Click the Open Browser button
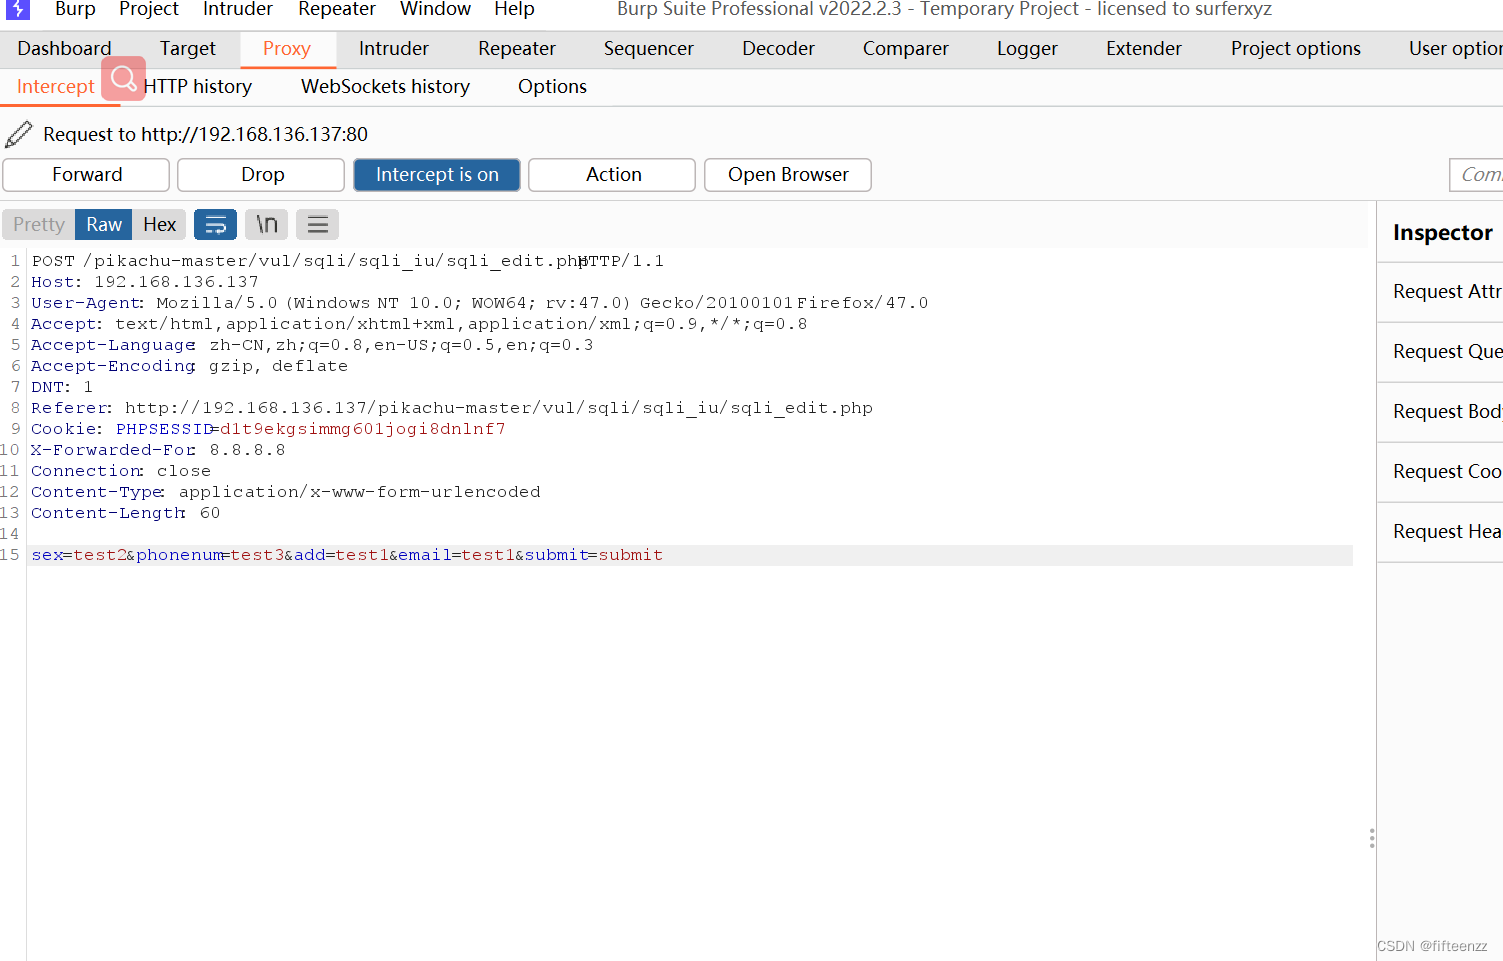Viewport: 1503px width, 961px height. click(x=788, y=175)
